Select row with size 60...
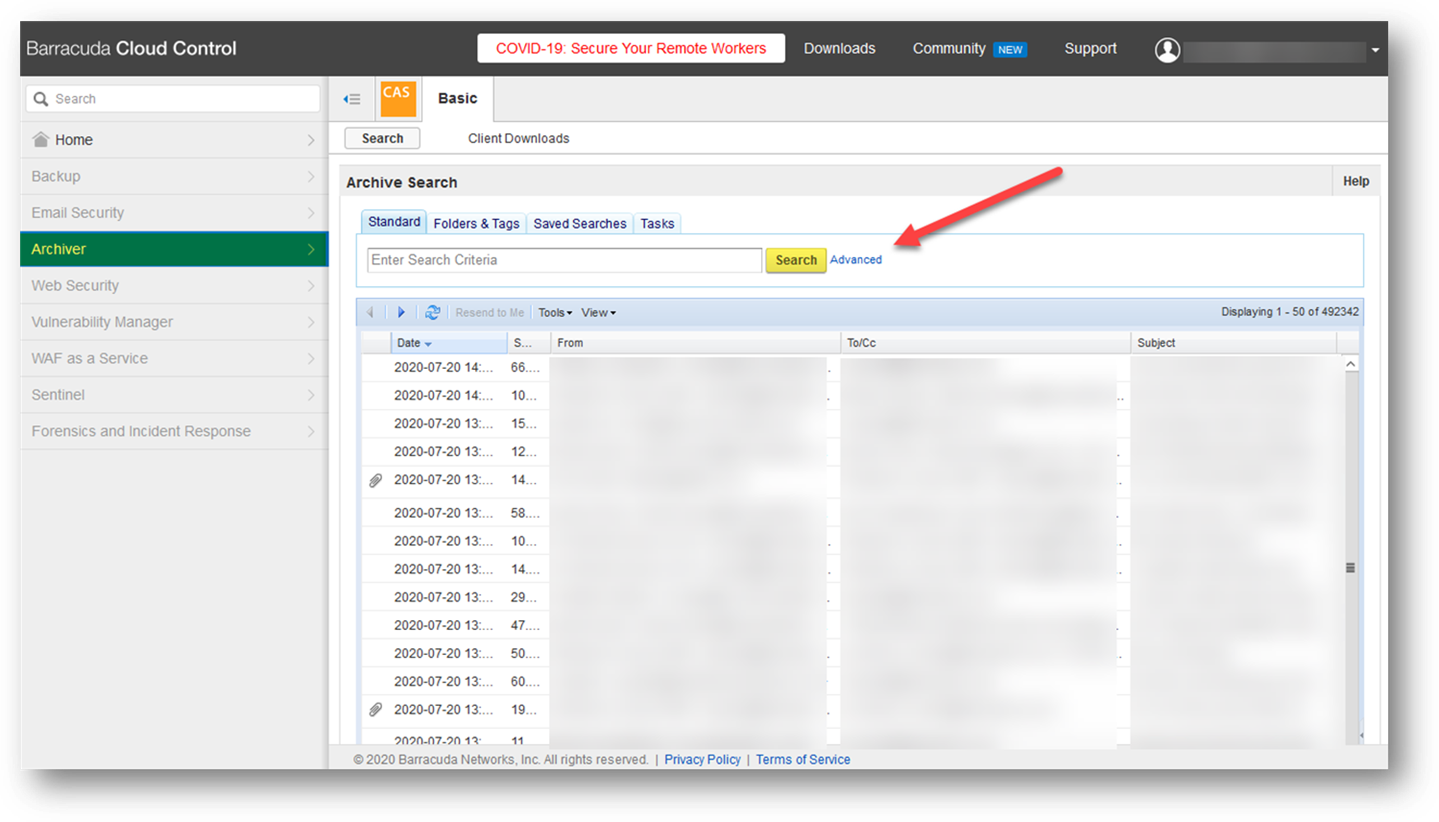The width and height of the screenshot is (1439, 822). coord(852,681)
